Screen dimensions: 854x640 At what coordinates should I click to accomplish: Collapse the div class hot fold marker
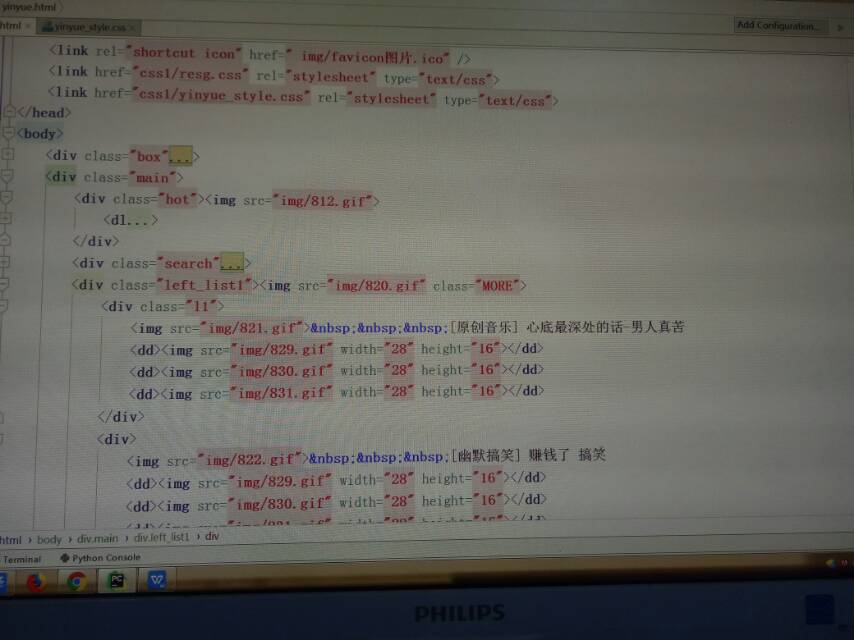pyautogui.click(x=7, y=197)
